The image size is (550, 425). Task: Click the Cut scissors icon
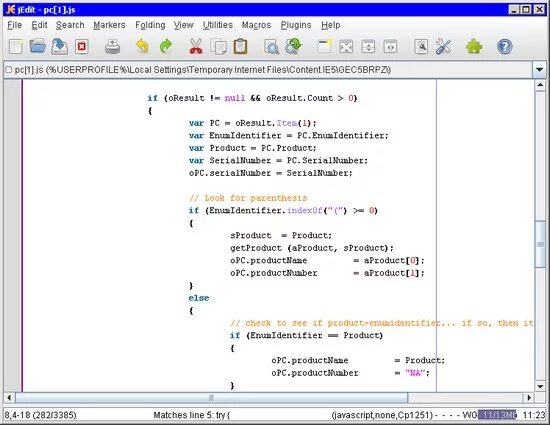(196, 46)
